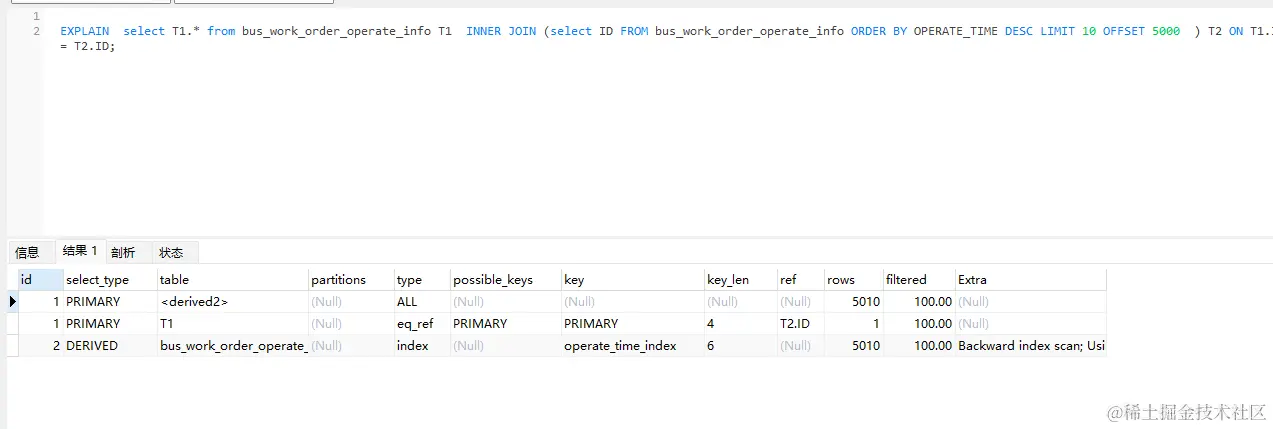
Task: Click the select_type column header
Action: pyautogui.click(x=111, y=280)
